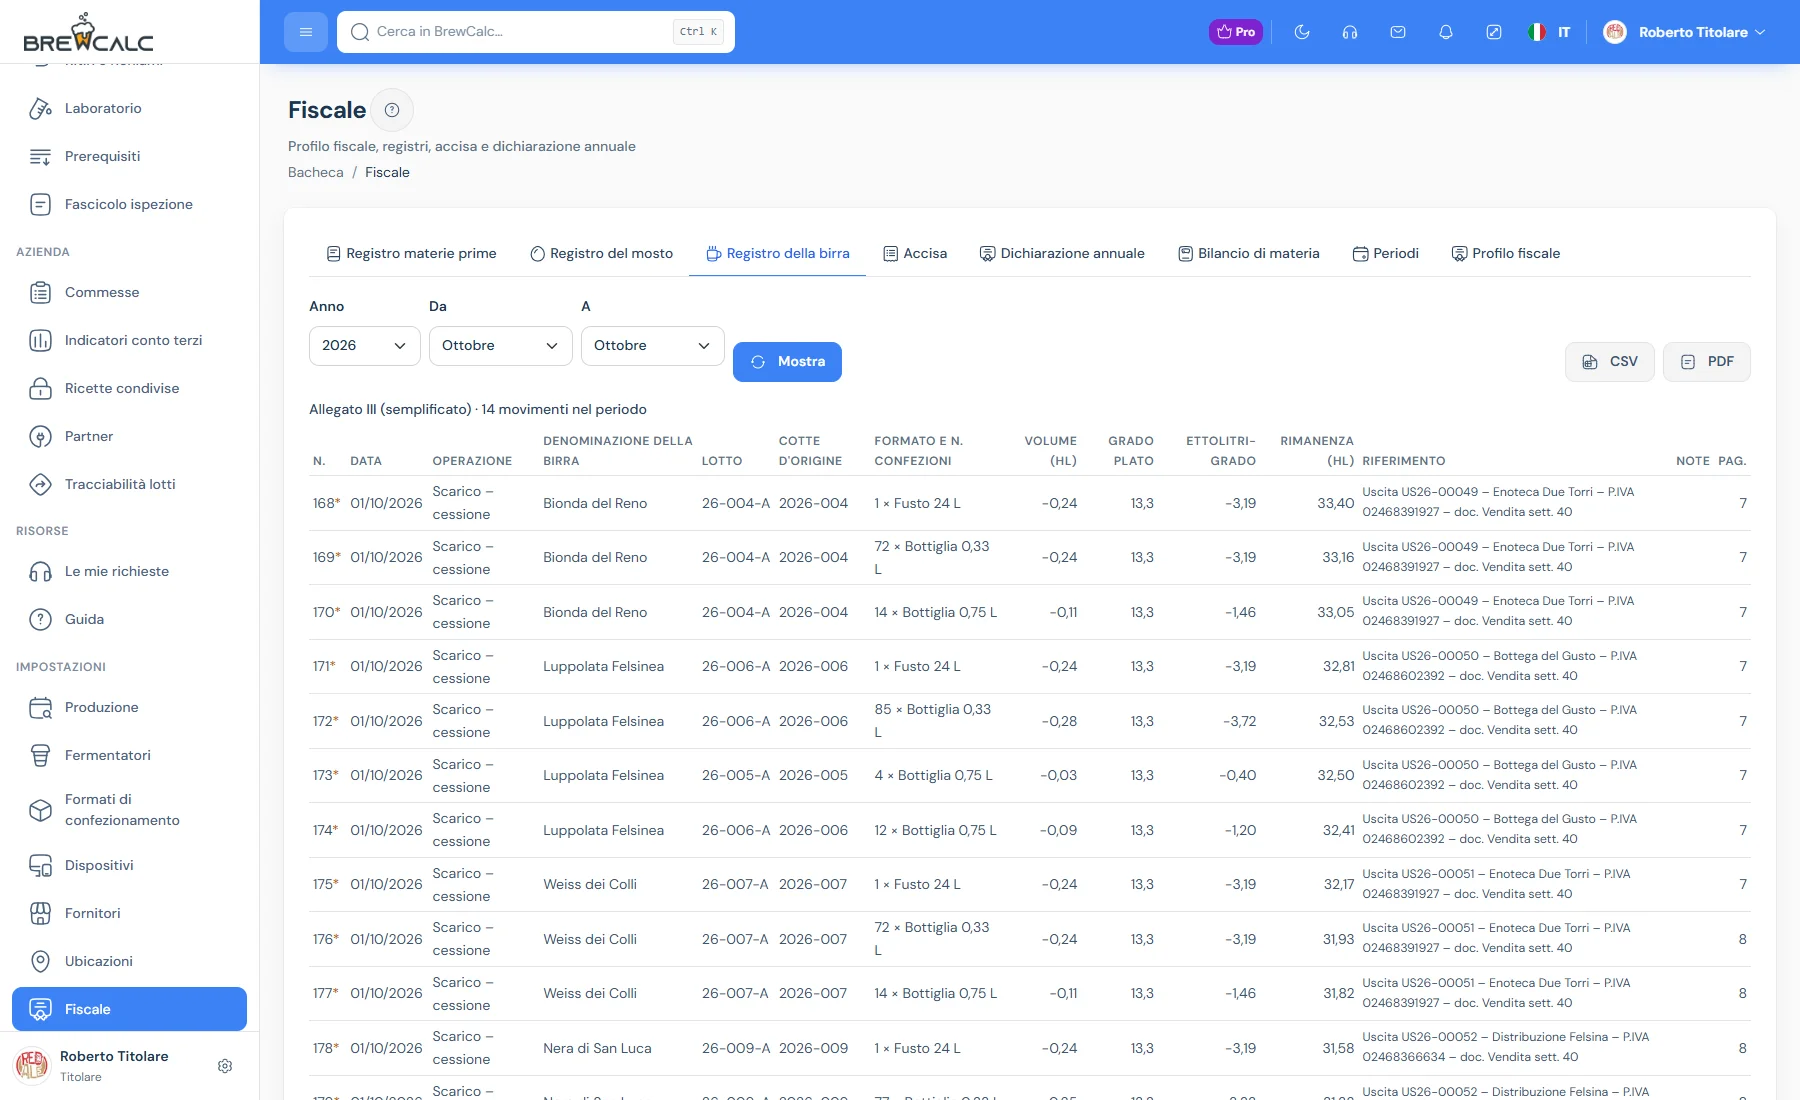Switch to dark mode moon icon
The height and width of the screenshot is (1100, 1800).
(x=1302, y=32)
